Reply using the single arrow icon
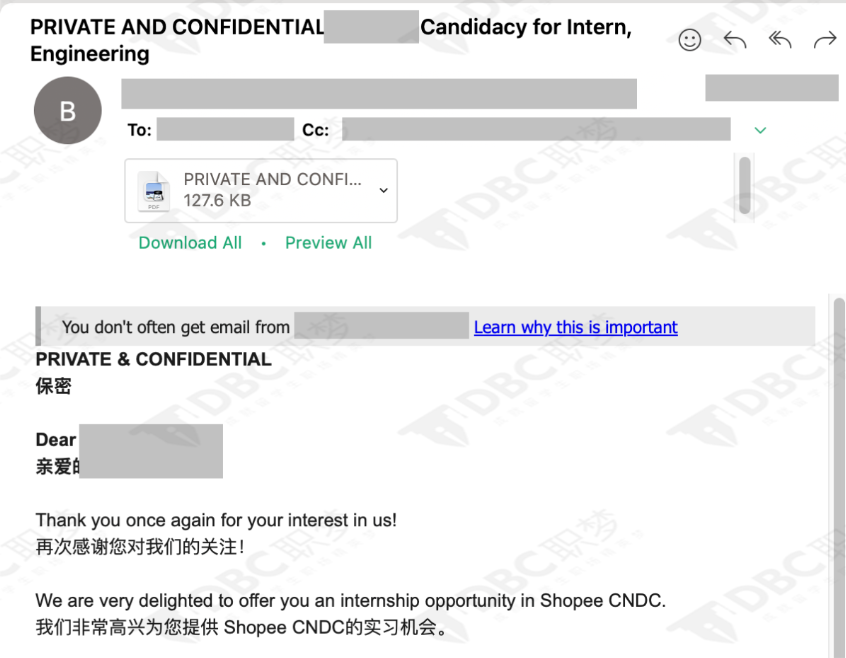The width and height of the screenshot is (846, 658). [x=735, y=40]
